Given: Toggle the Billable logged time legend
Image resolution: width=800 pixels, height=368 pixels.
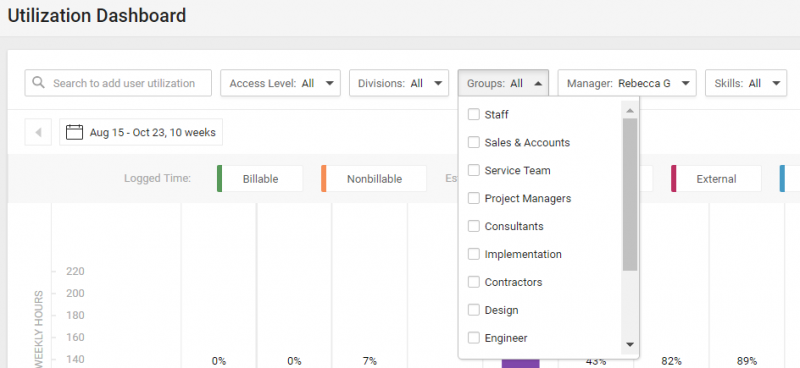Looking at the screenshot, I should [260, 179].
